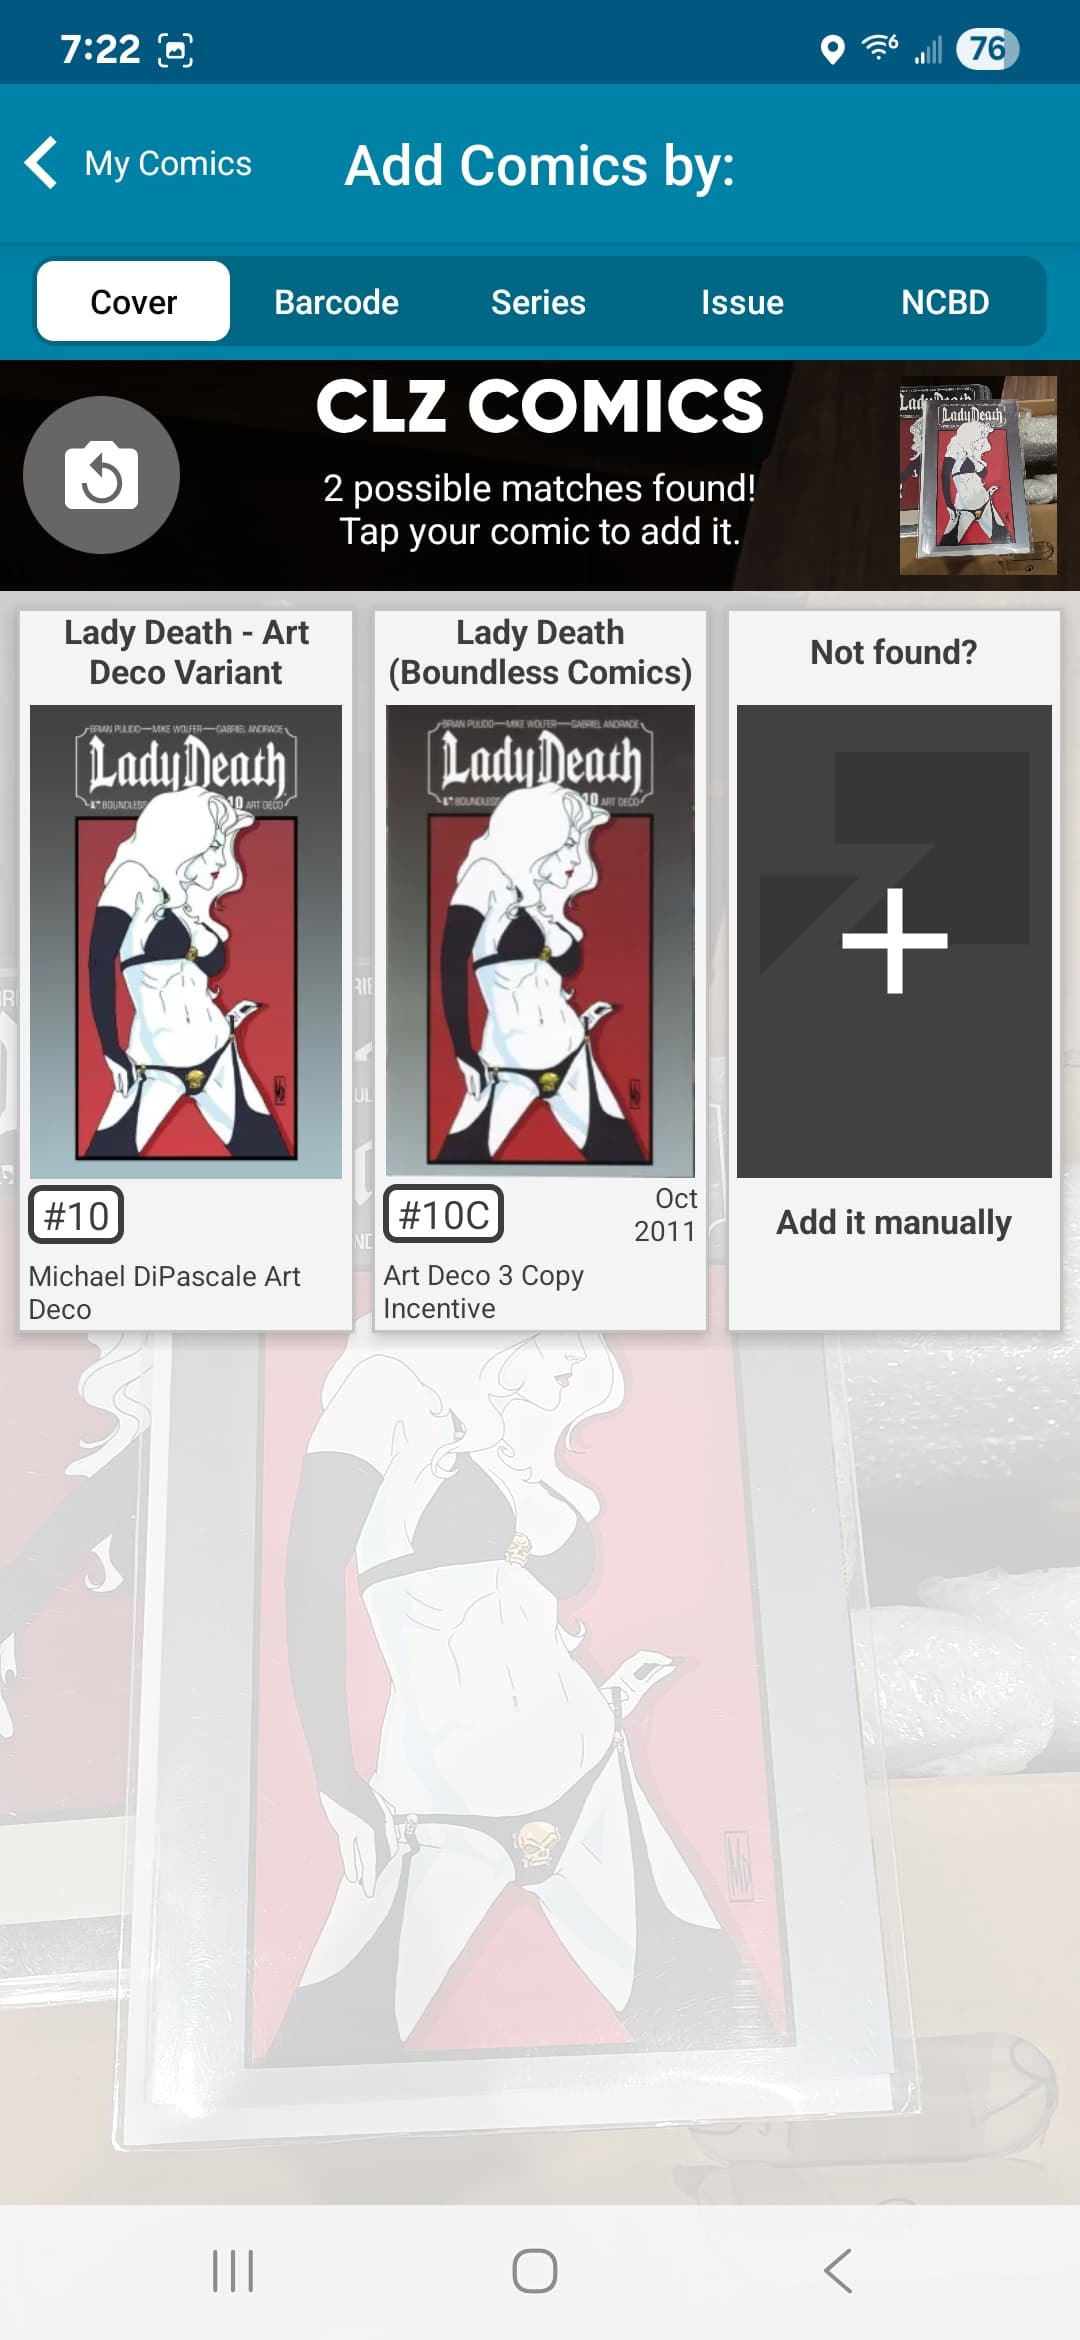Open the Issue tab
1080x2340 pixels.
742,301
